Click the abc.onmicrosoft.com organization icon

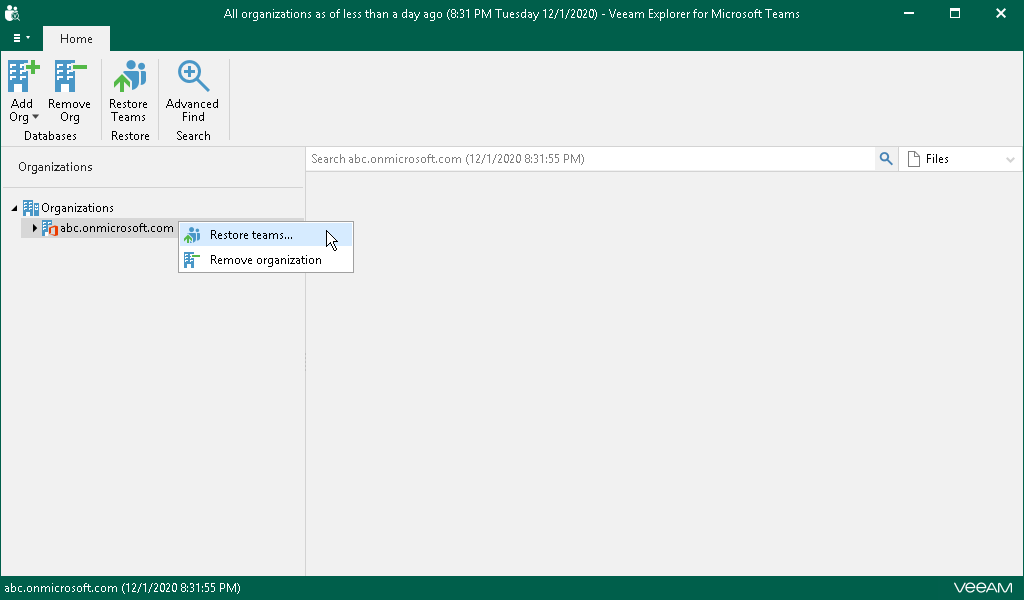50,228
